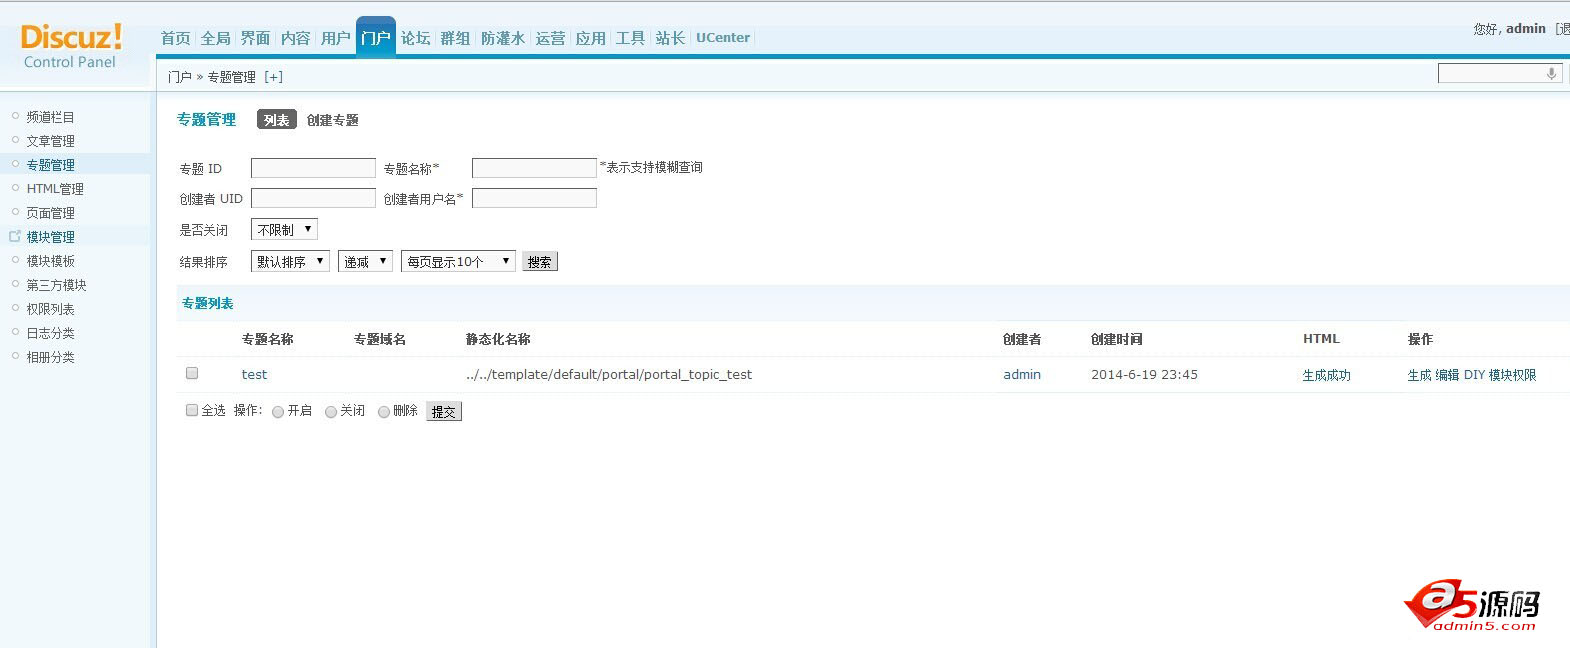Open 第三方模块 in the sidebar
Viewport: 1570px width, 648px height.
[57, 285]
